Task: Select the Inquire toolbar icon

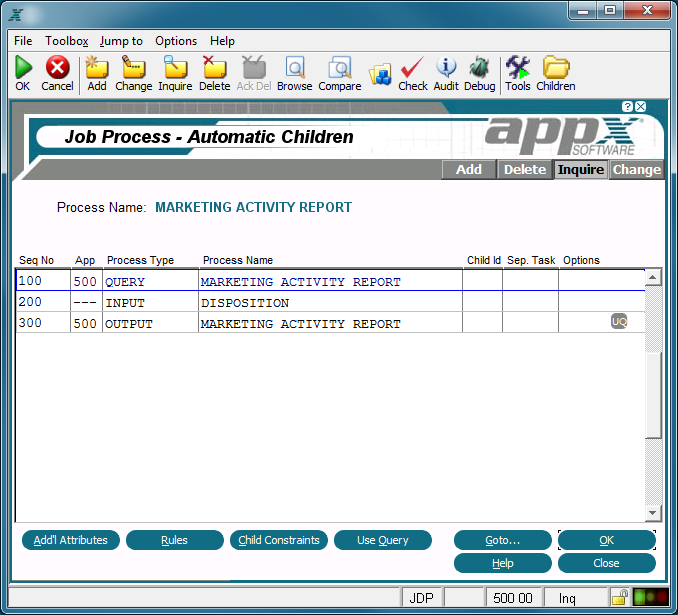Action: point(175,67)
